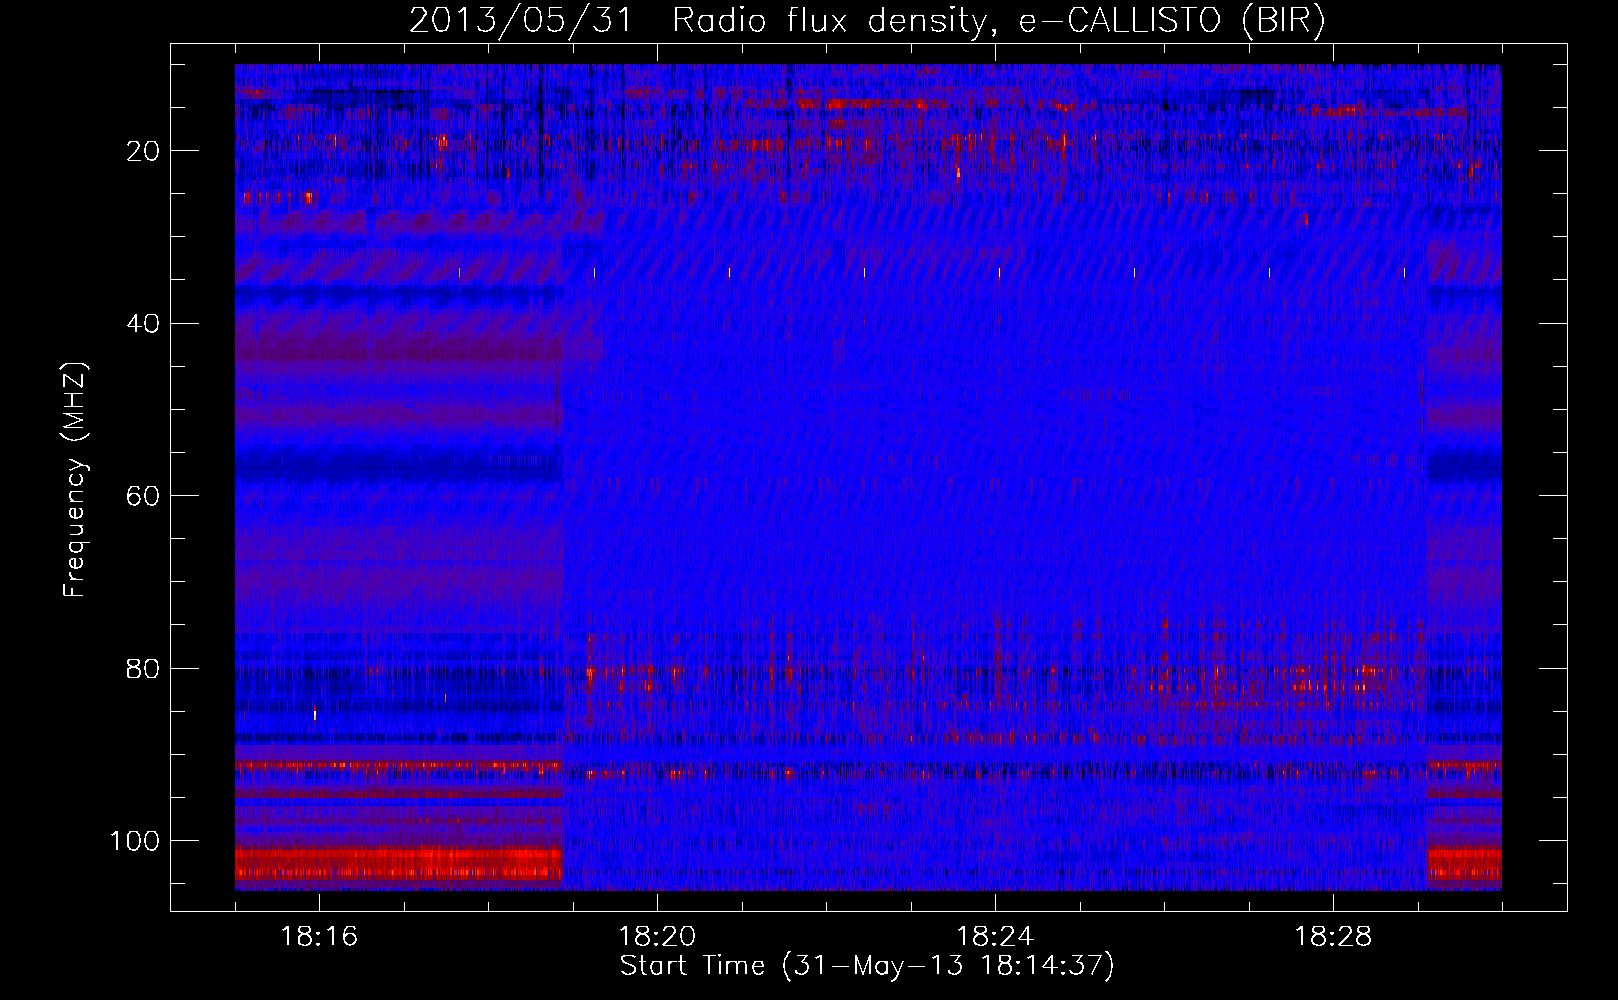Click the 'Frequency (MHZ)' y-axis label
The height and width of the screenshot is (1000, 1618).
point(75,480)
